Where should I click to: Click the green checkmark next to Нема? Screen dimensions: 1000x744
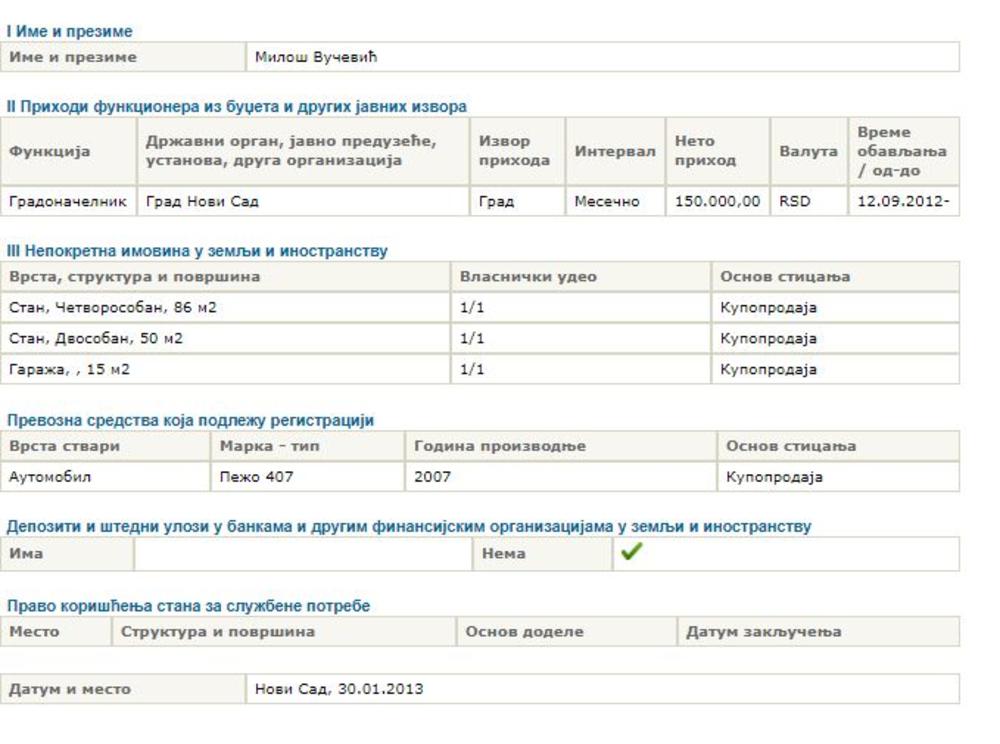tap(630, 552)
